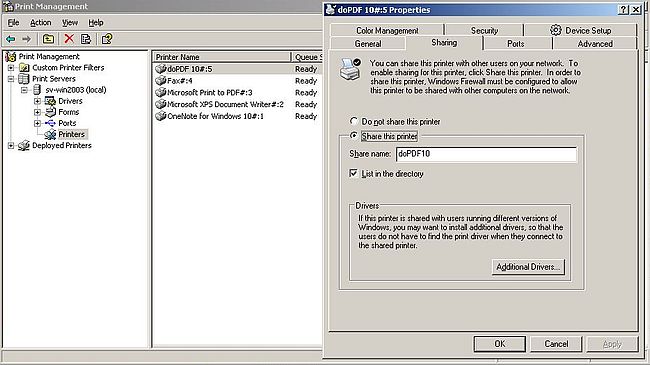Collapse the Print Servers node
The image size is (650, 365).
coord(11,79)
